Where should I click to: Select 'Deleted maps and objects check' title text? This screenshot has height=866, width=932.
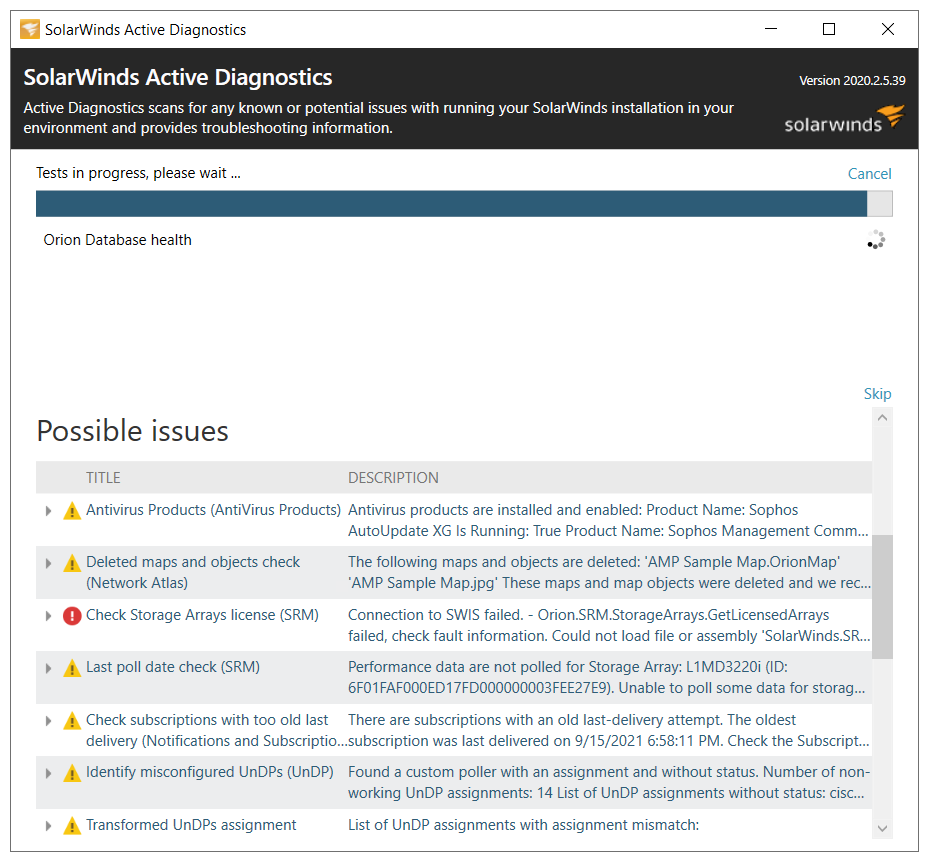pos(193,572)
